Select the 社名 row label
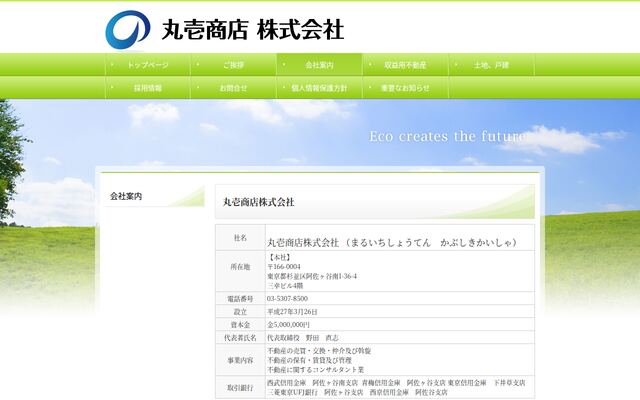This screenshot has height=400, width=640. point(240,238)
